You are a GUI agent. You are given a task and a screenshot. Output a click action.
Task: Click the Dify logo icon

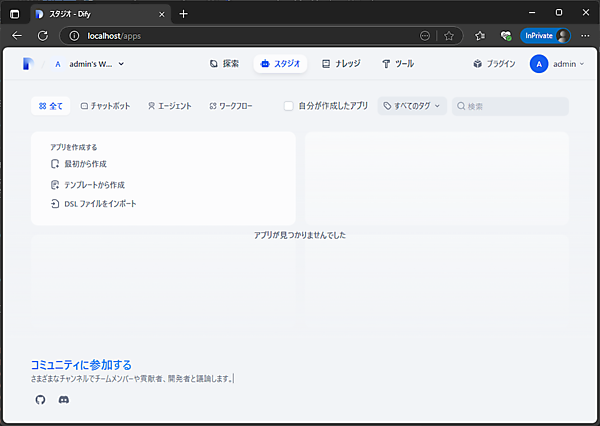27,64
